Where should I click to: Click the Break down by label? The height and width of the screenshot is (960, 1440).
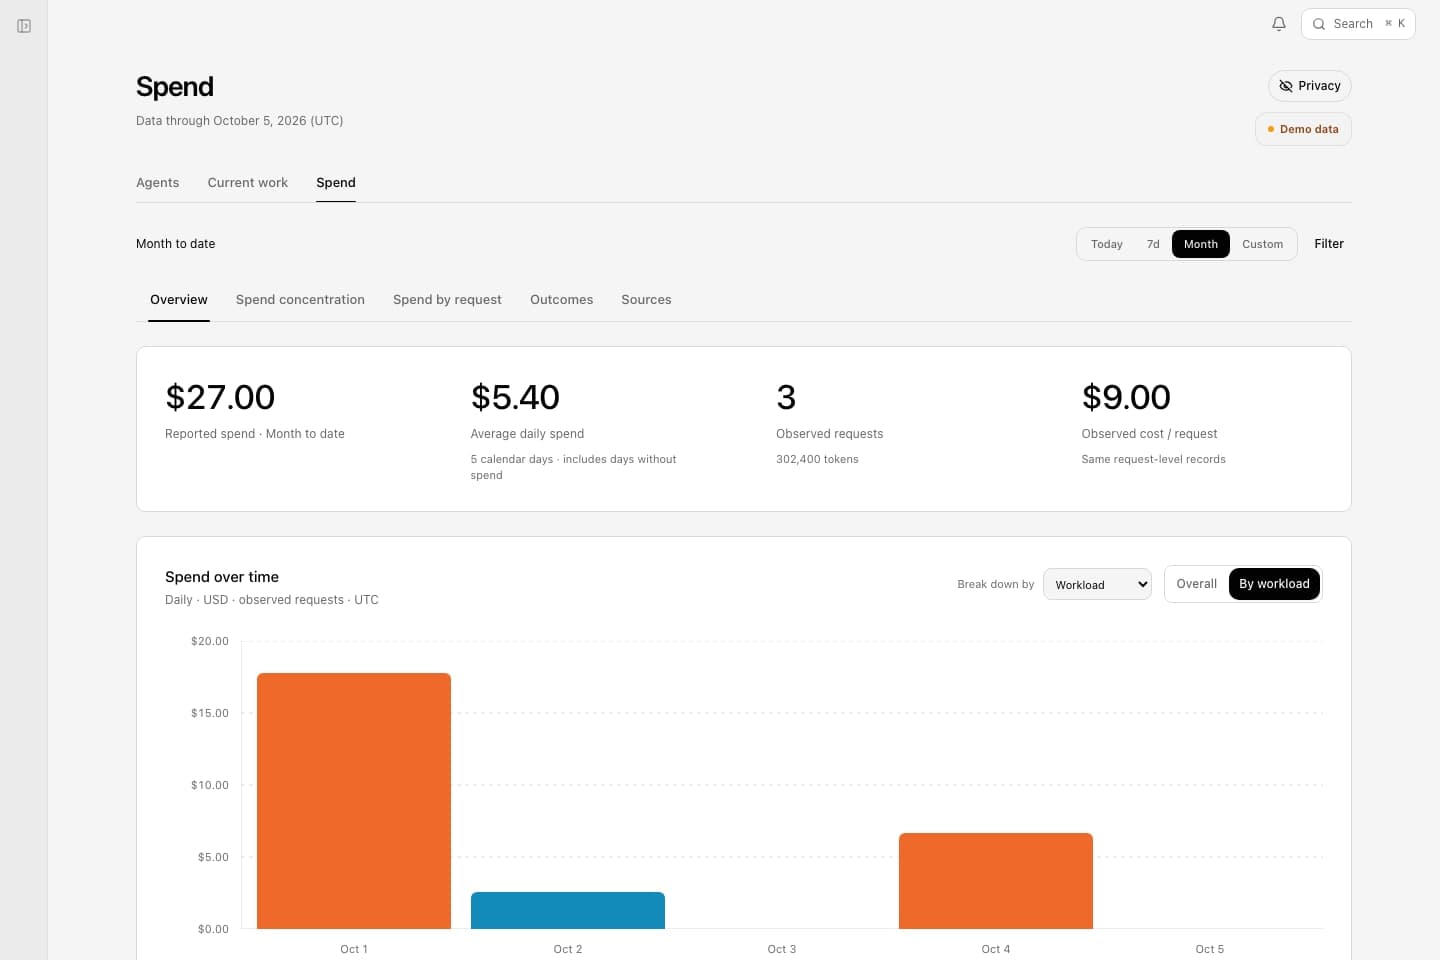point(996,584)
